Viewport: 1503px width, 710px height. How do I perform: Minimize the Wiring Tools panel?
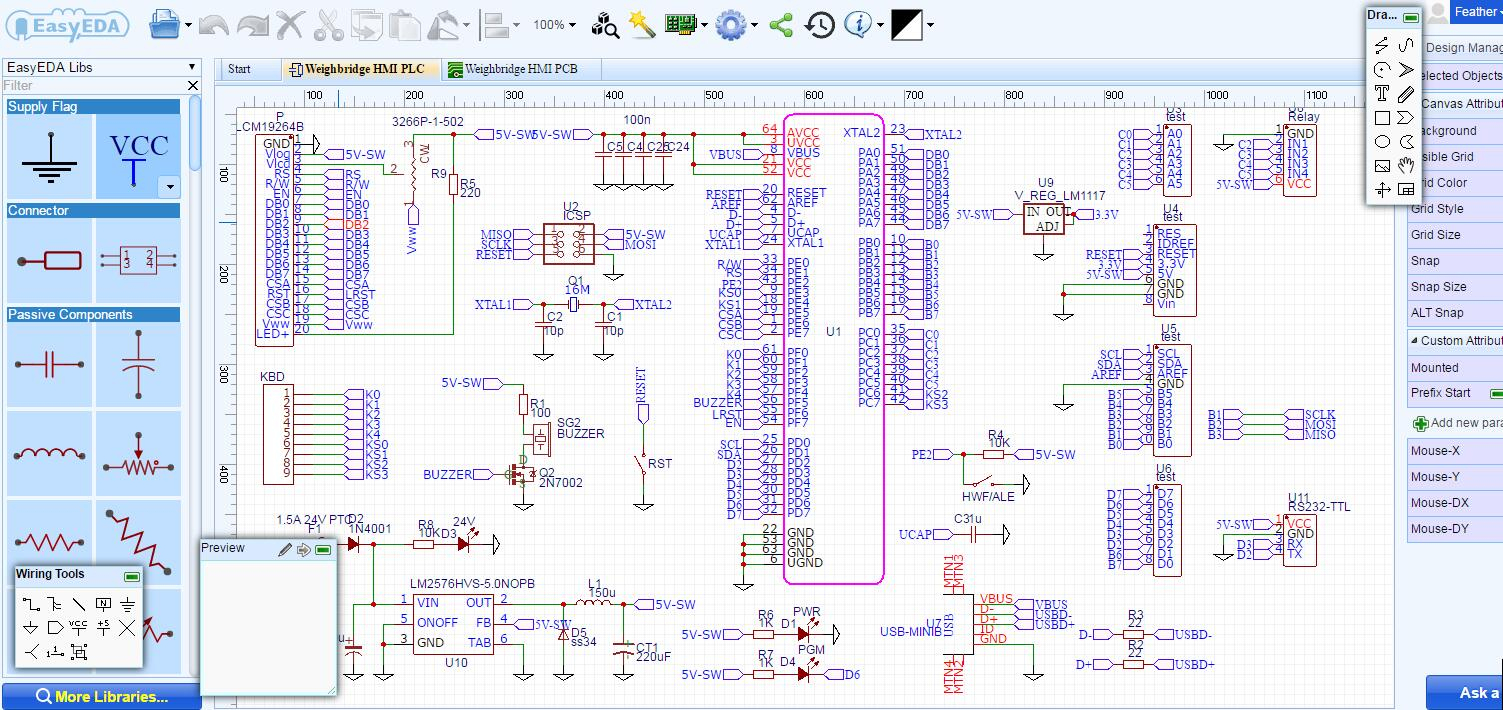[132, 576]
